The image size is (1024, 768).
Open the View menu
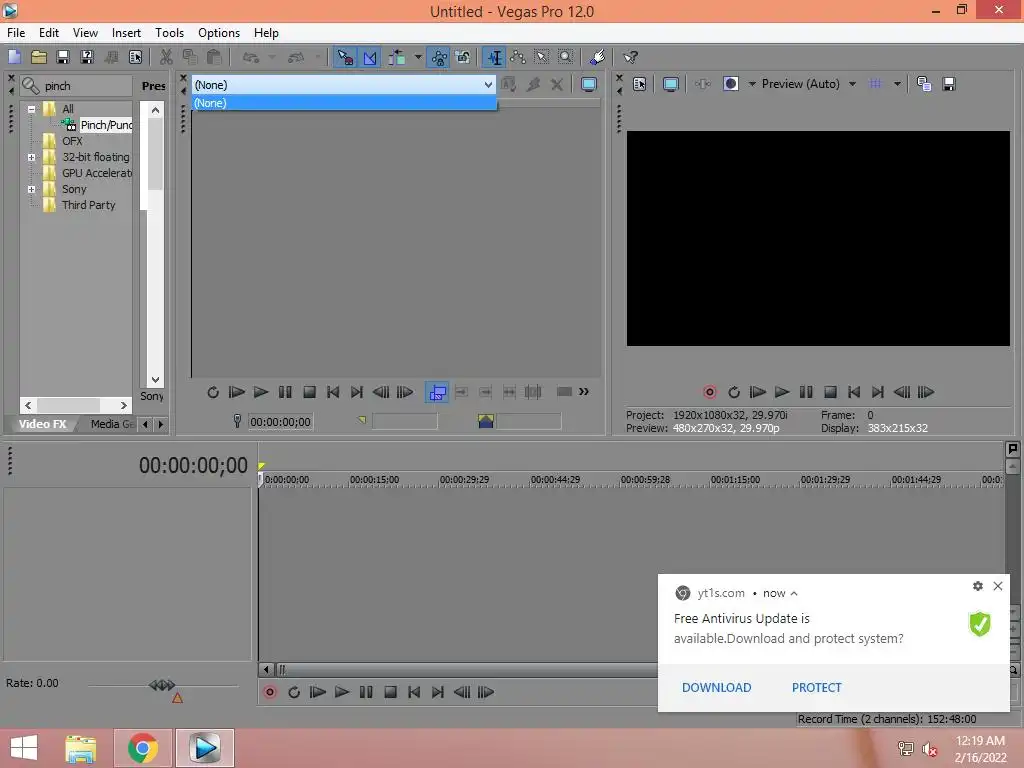85,33
